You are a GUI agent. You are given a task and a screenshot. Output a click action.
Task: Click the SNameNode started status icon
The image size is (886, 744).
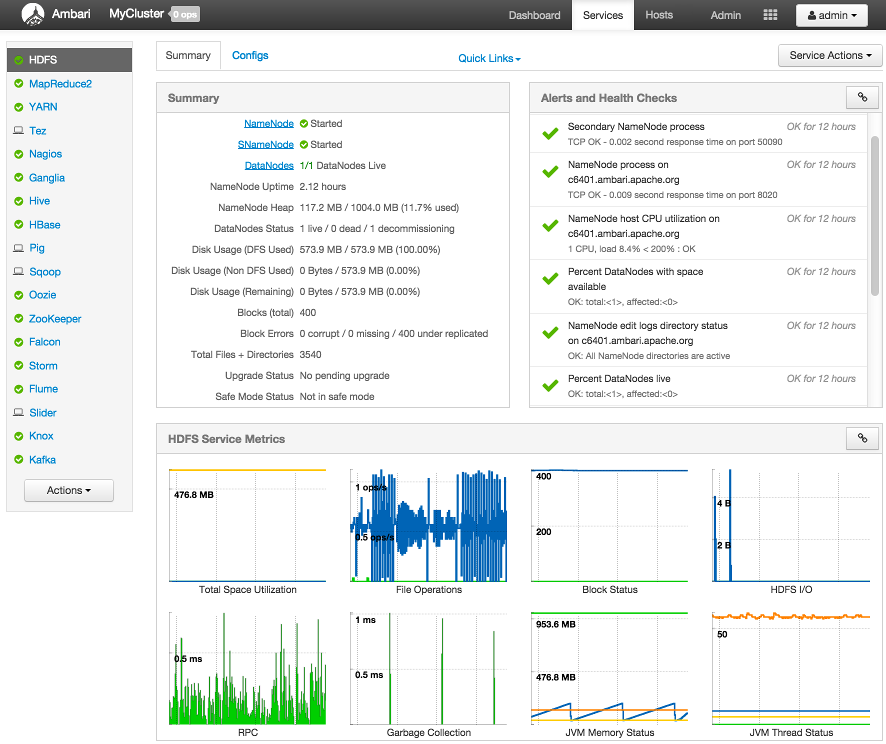pos(304,145)
